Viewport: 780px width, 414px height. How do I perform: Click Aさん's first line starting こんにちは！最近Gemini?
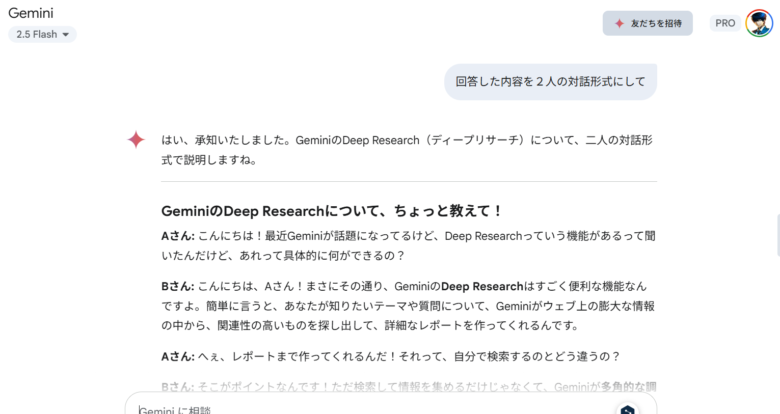[408, 245]
